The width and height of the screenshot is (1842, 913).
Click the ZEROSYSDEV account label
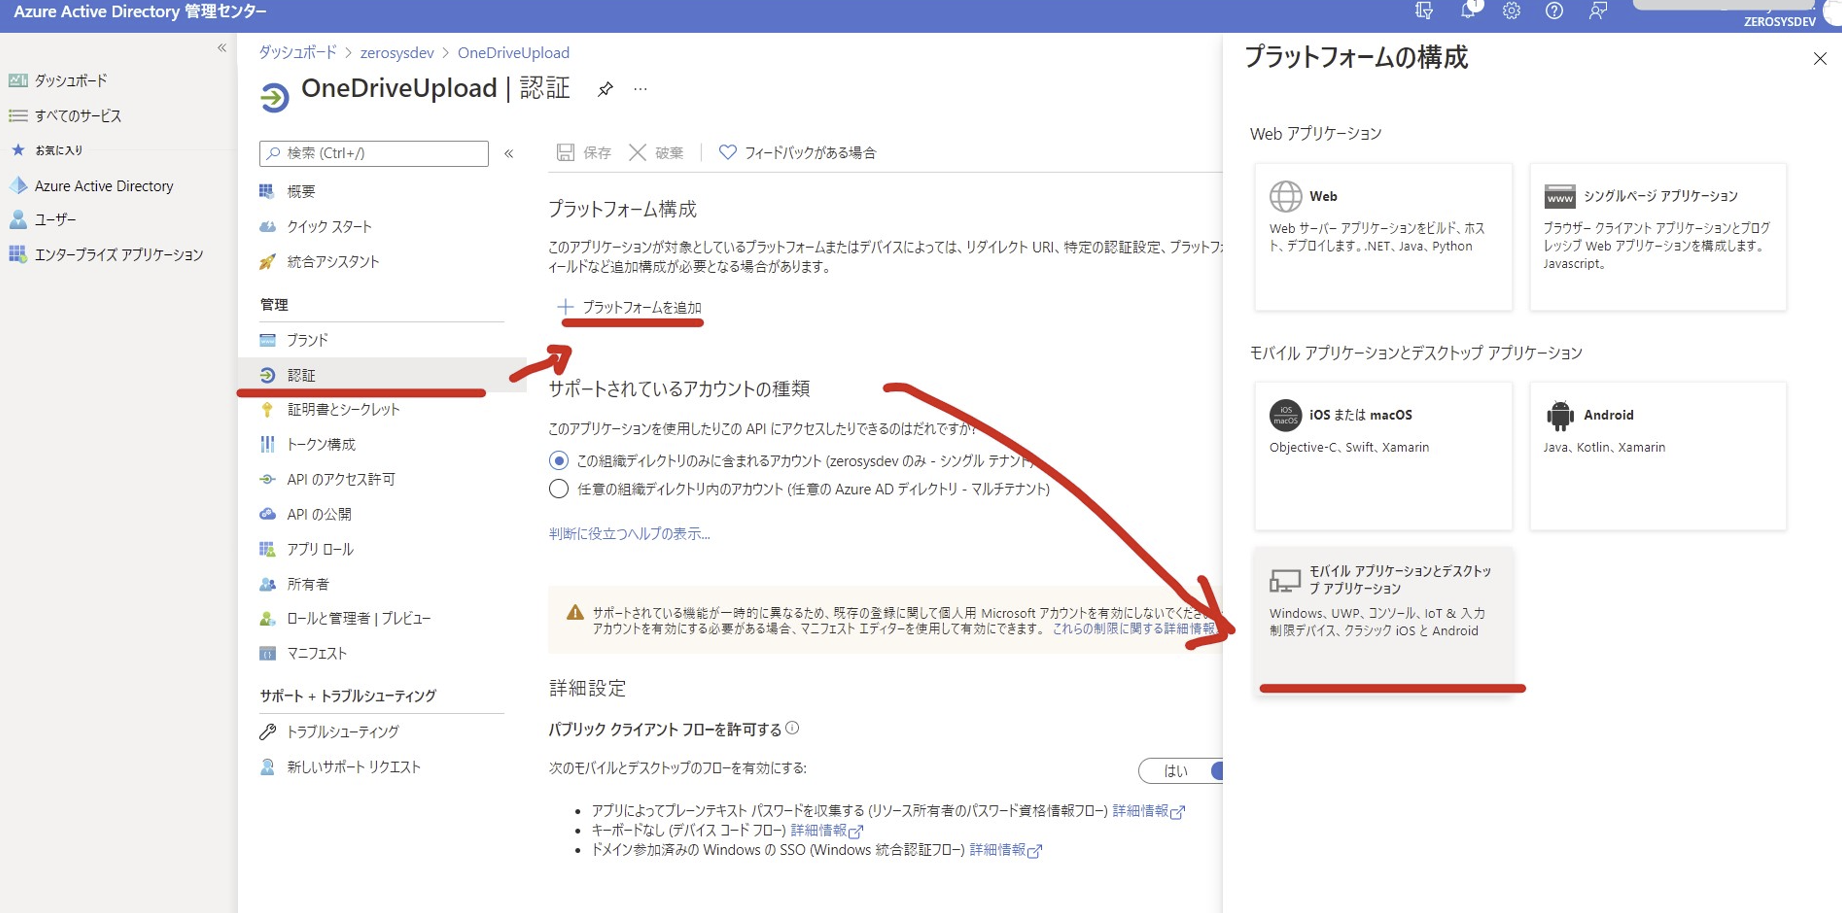coord(1779,21)
